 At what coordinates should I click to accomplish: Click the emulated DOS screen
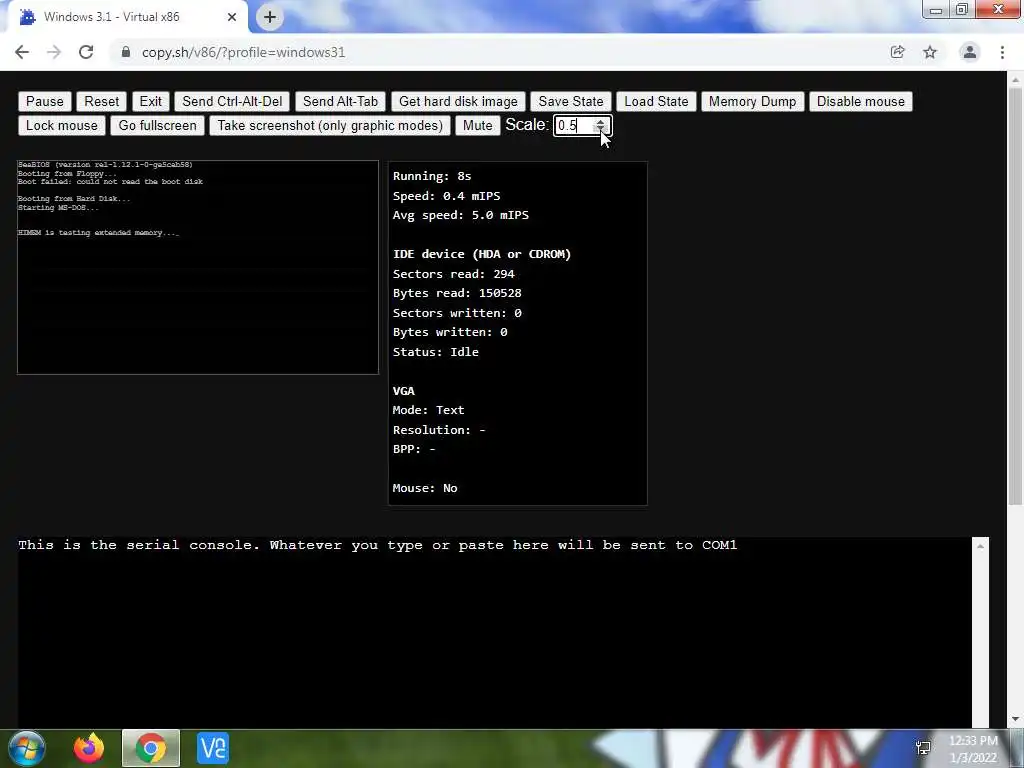click(x=198, y=267)
